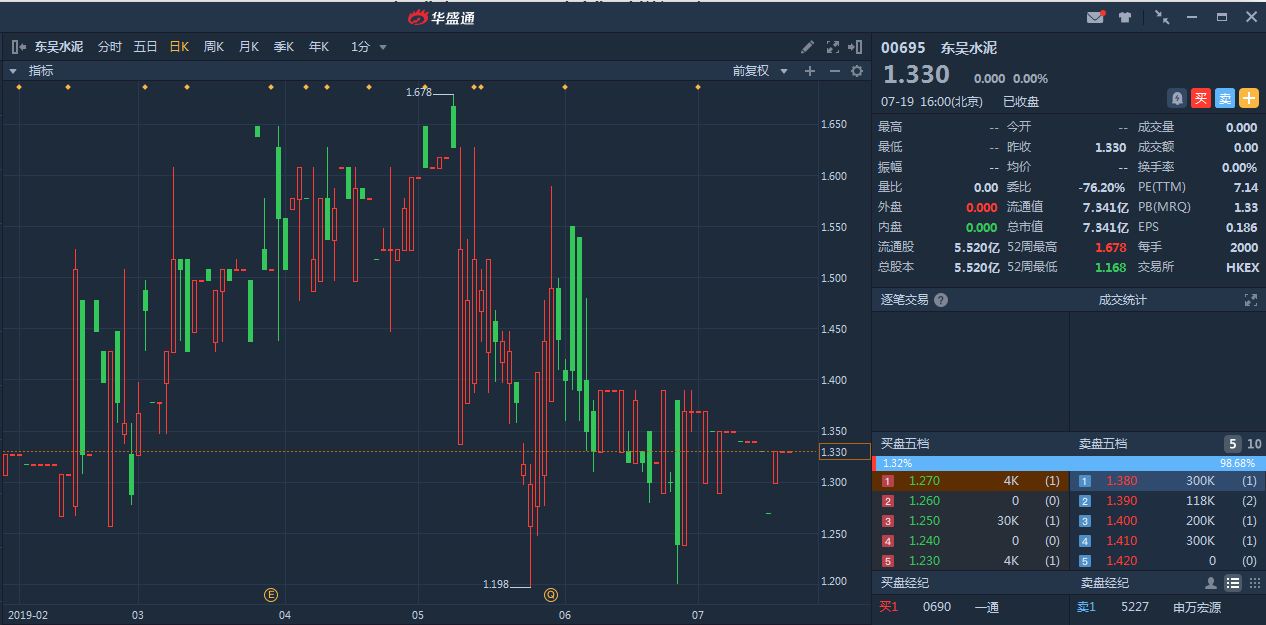The width and height of the screenshot is (1266, 625).
Task: Show broker view with the person icon
Action: click(1211, 583)
